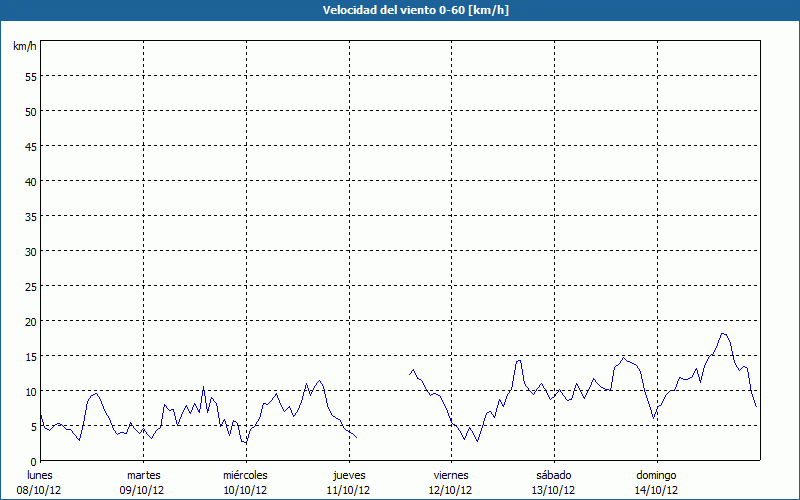This screenshot has width=800, height=500.
Task: Click the 'miércoles' day label
Action: 245,475
